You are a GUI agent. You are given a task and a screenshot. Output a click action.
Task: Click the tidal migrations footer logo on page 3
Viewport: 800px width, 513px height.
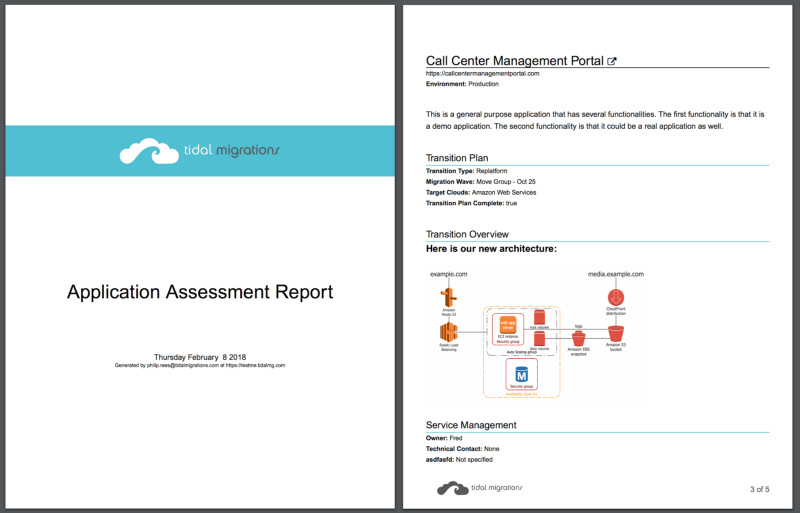tap(480, 488)
